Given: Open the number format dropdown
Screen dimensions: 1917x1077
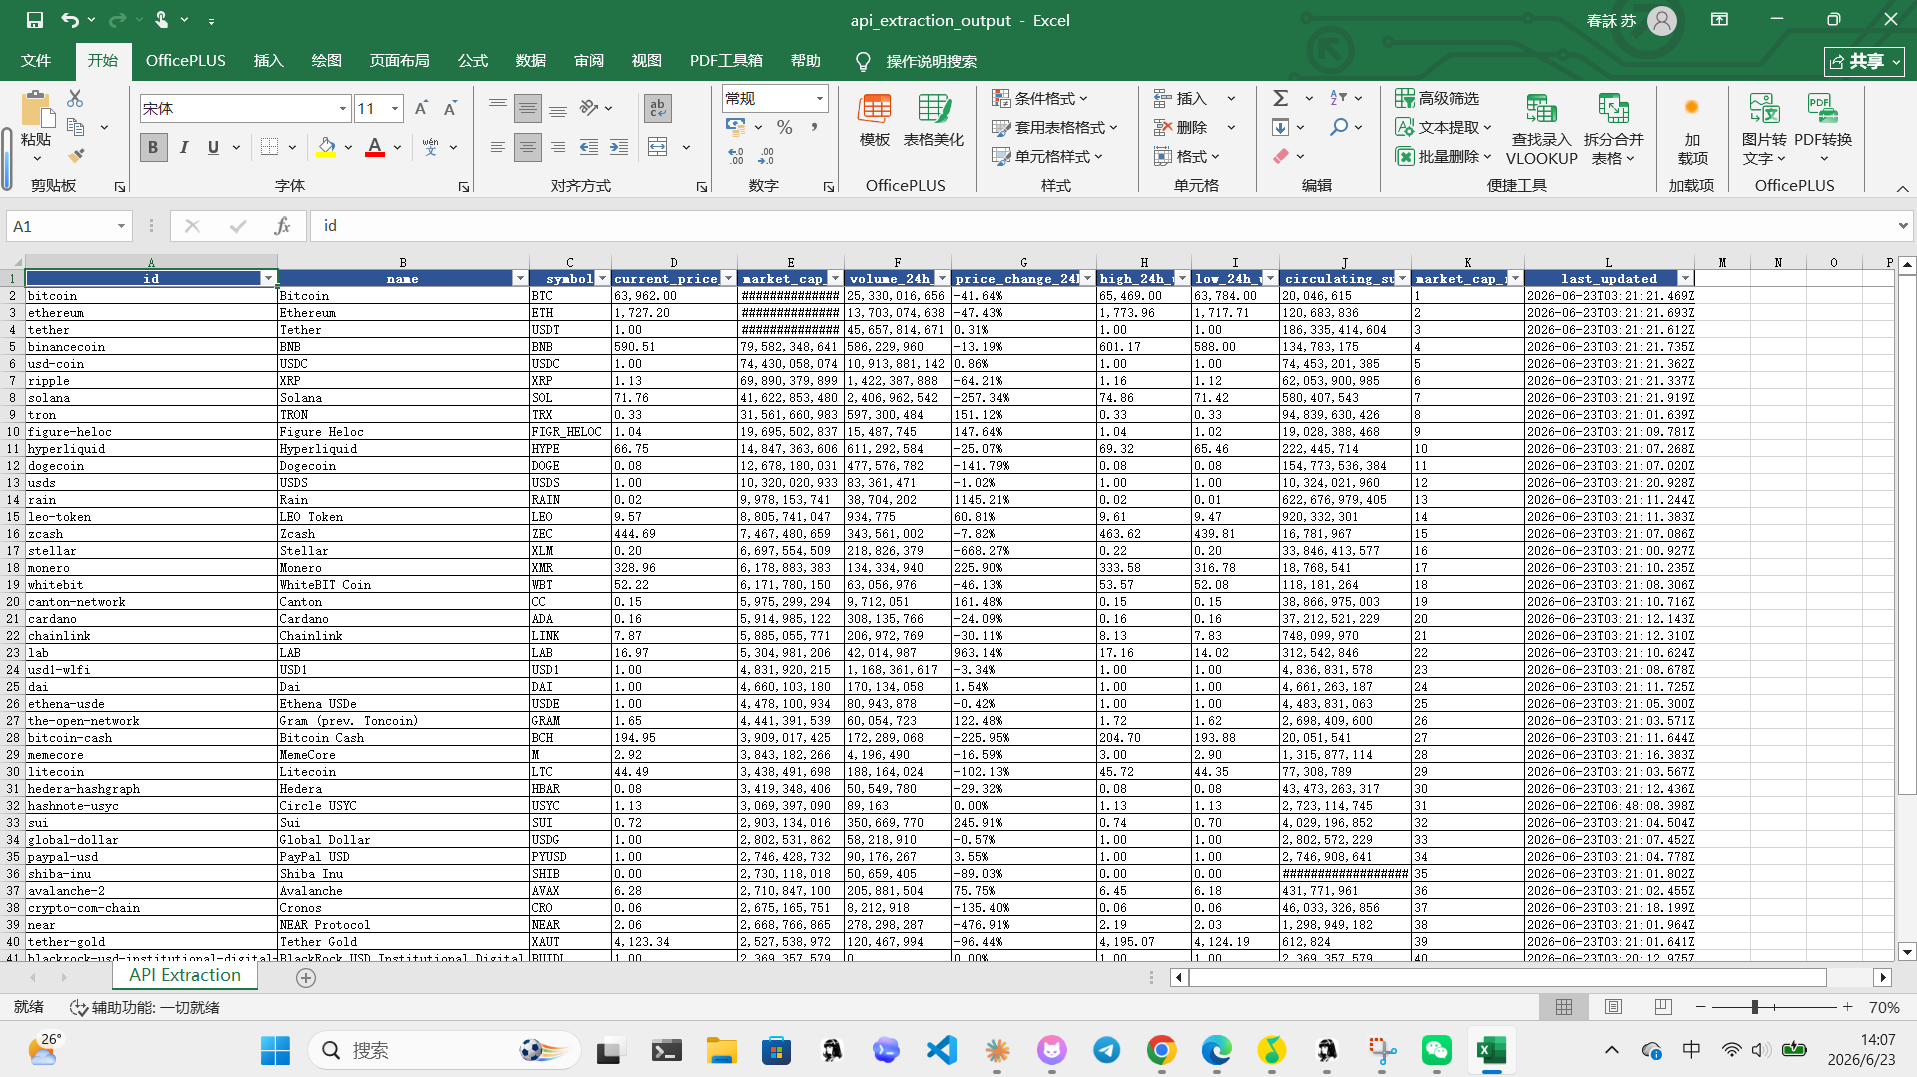Looking at the screenshot, I should point(820,98).
